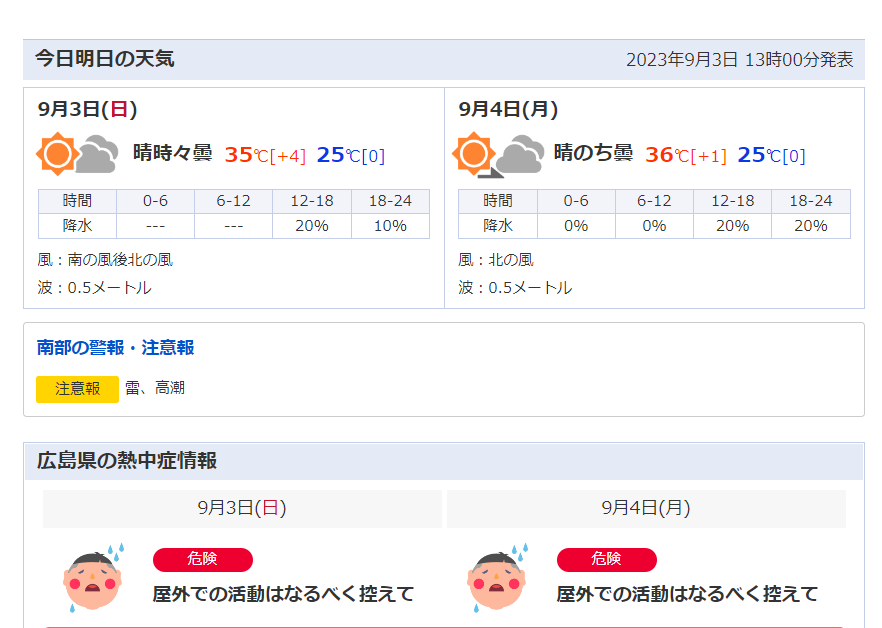Open the 南部の警報・注意報 link
The image size is (882, 628).
pos(115,348)
